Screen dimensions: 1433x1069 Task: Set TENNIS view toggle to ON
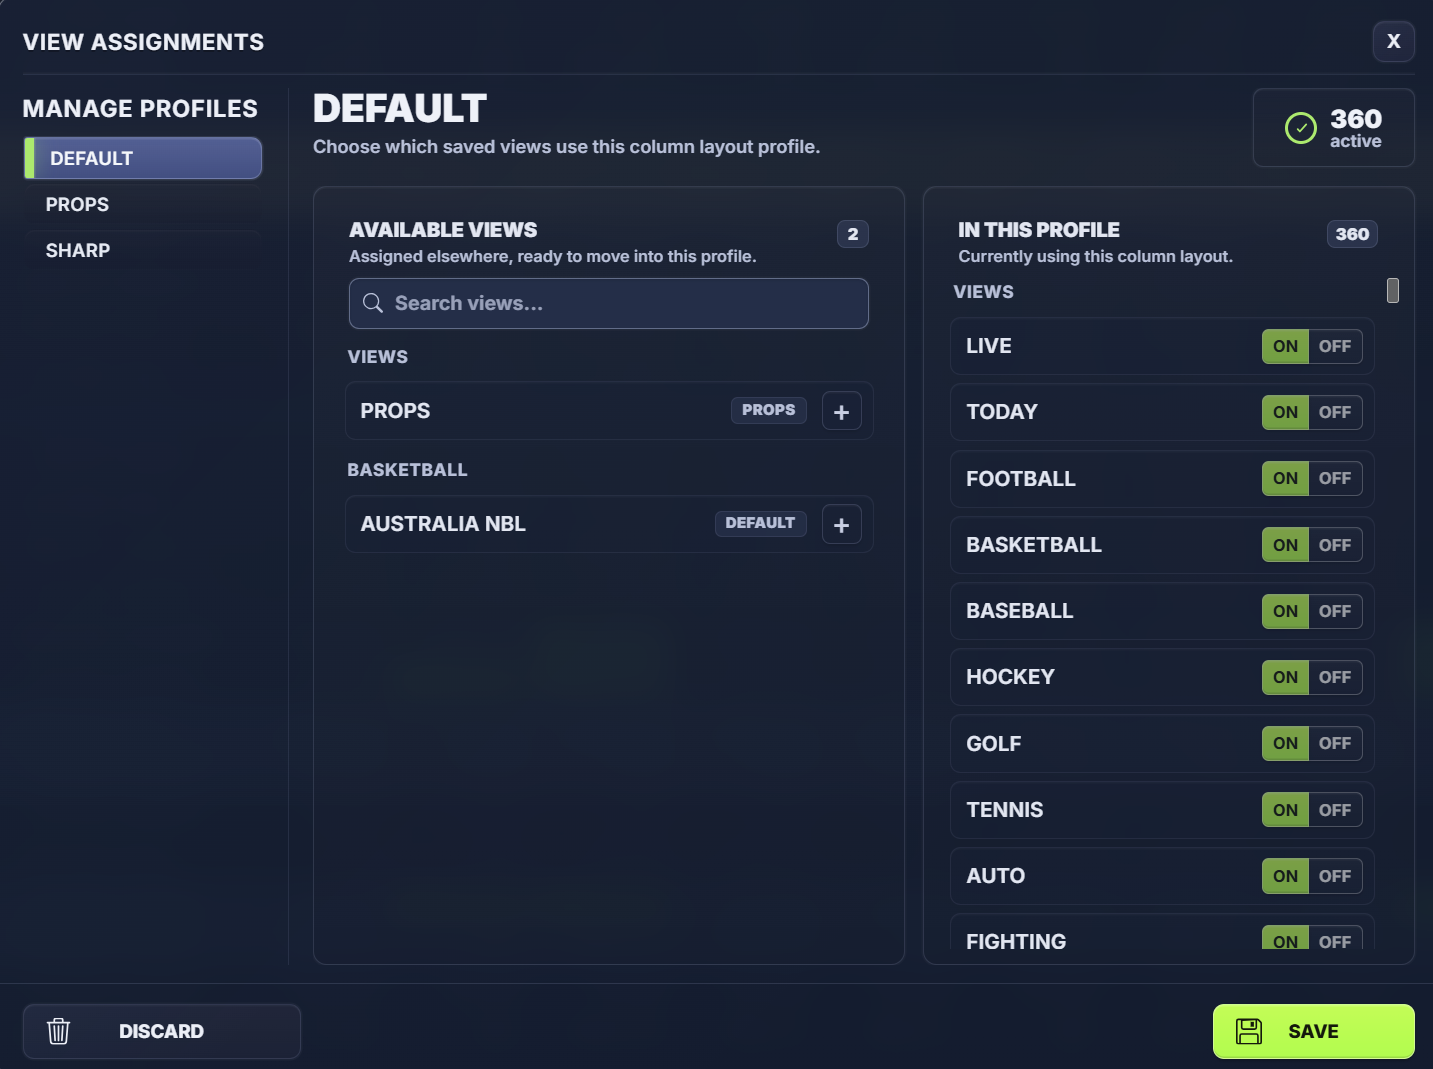point(1286,810)
